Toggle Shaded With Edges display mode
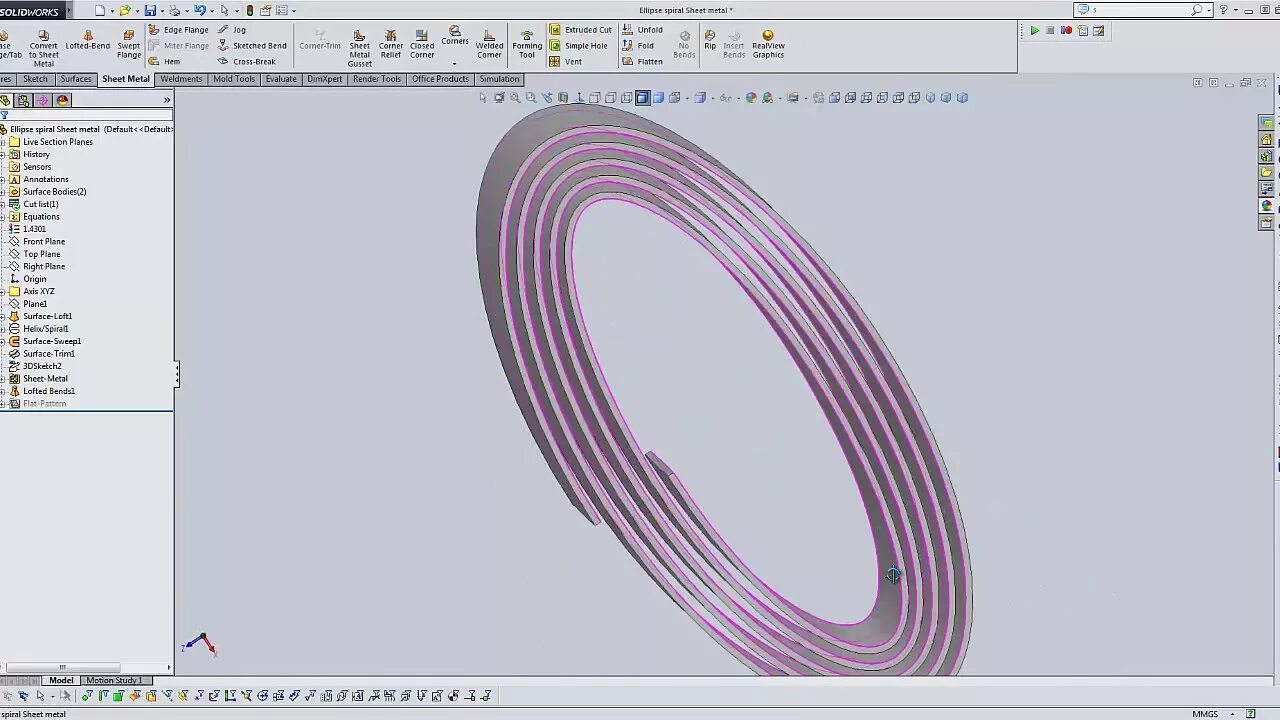1280x720 pixels. (x=642, y=97)
